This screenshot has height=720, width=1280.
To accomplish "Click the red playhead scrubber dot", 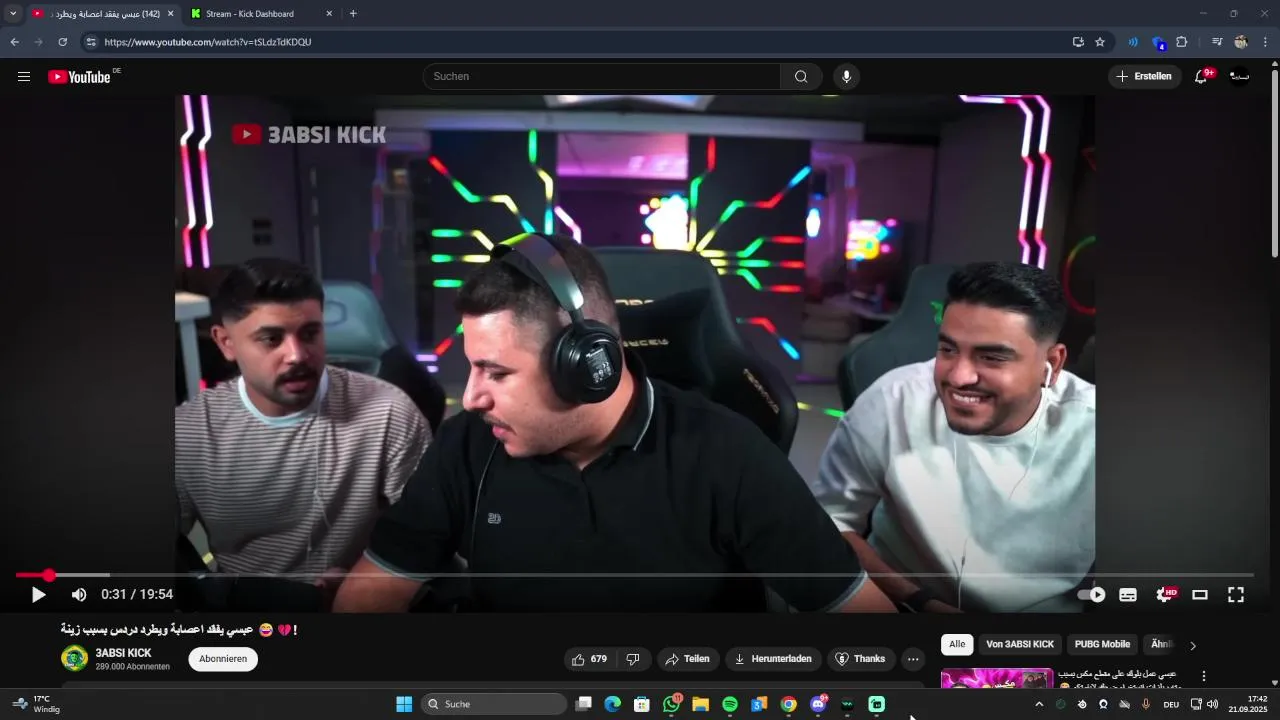I will click(48, 575).
